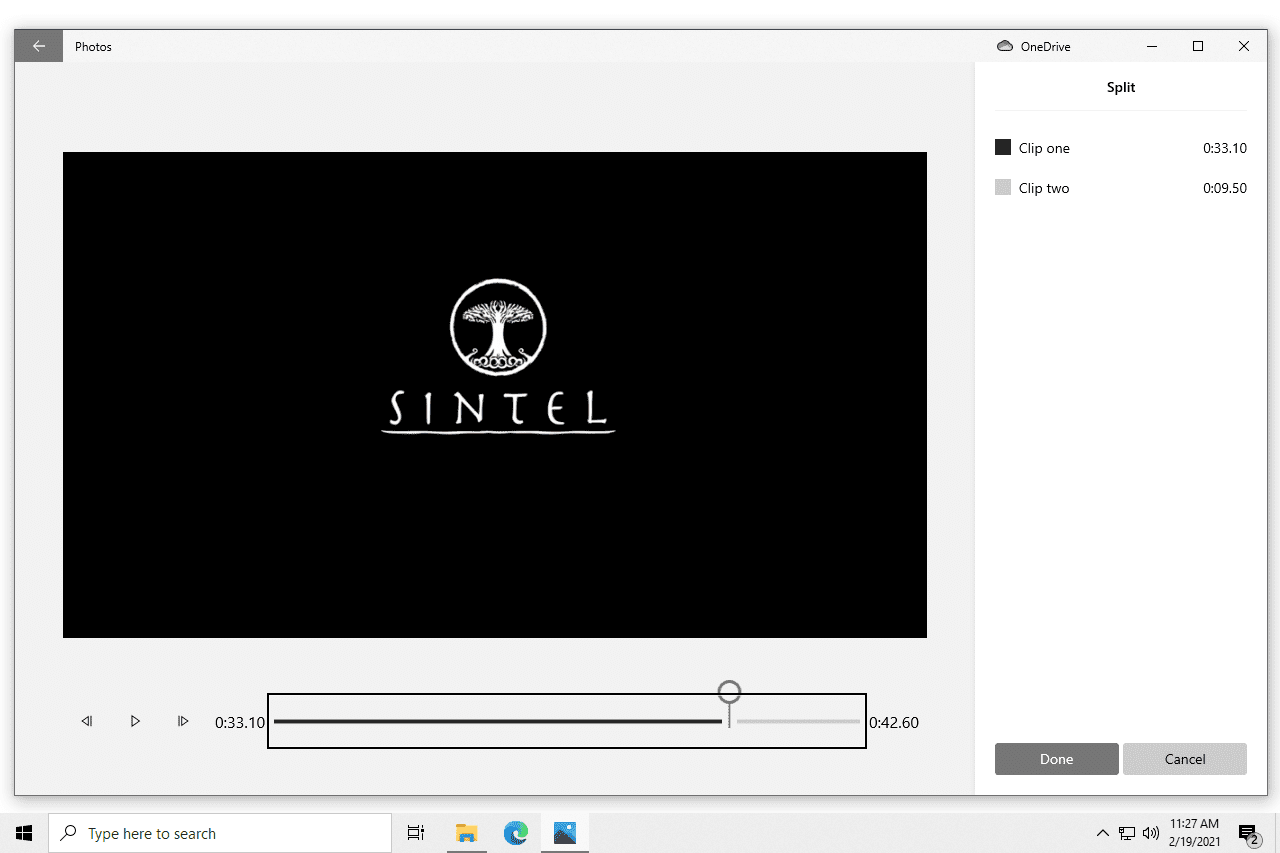Click the split marker handle on timeline

pos(729,692)
